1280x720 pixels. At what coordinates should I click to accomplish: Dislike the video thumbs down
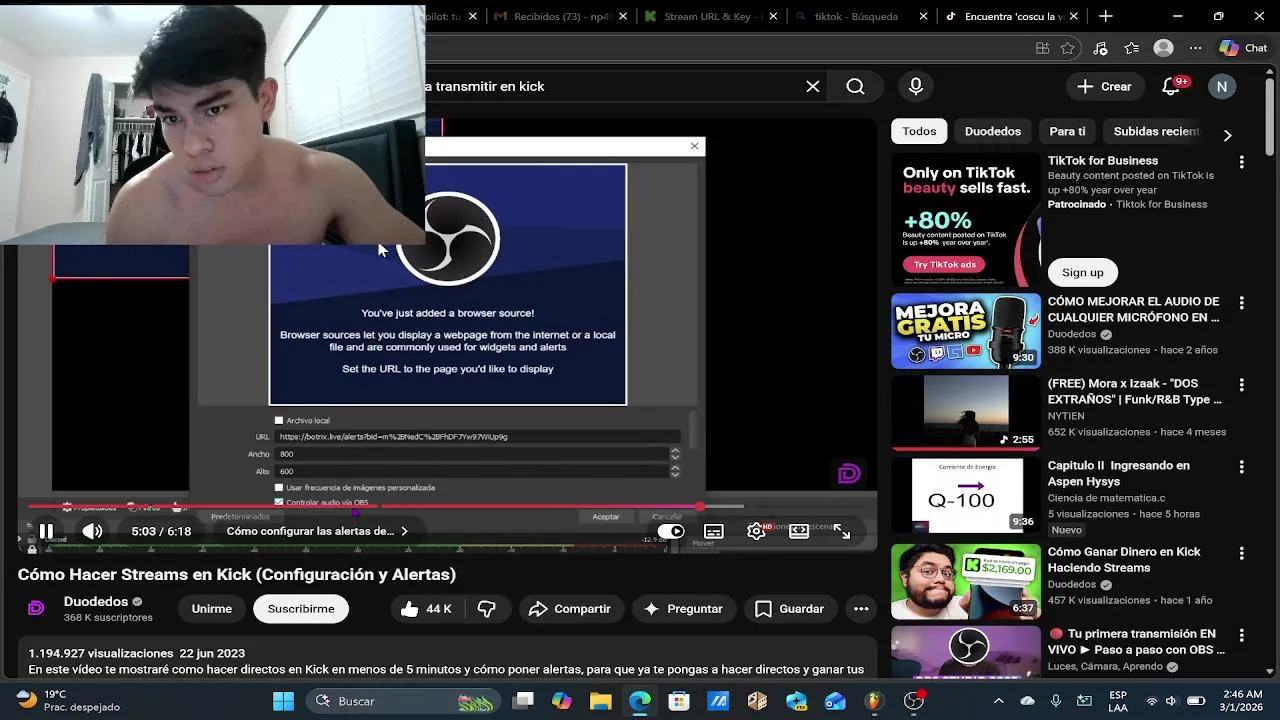pos(487,608)
